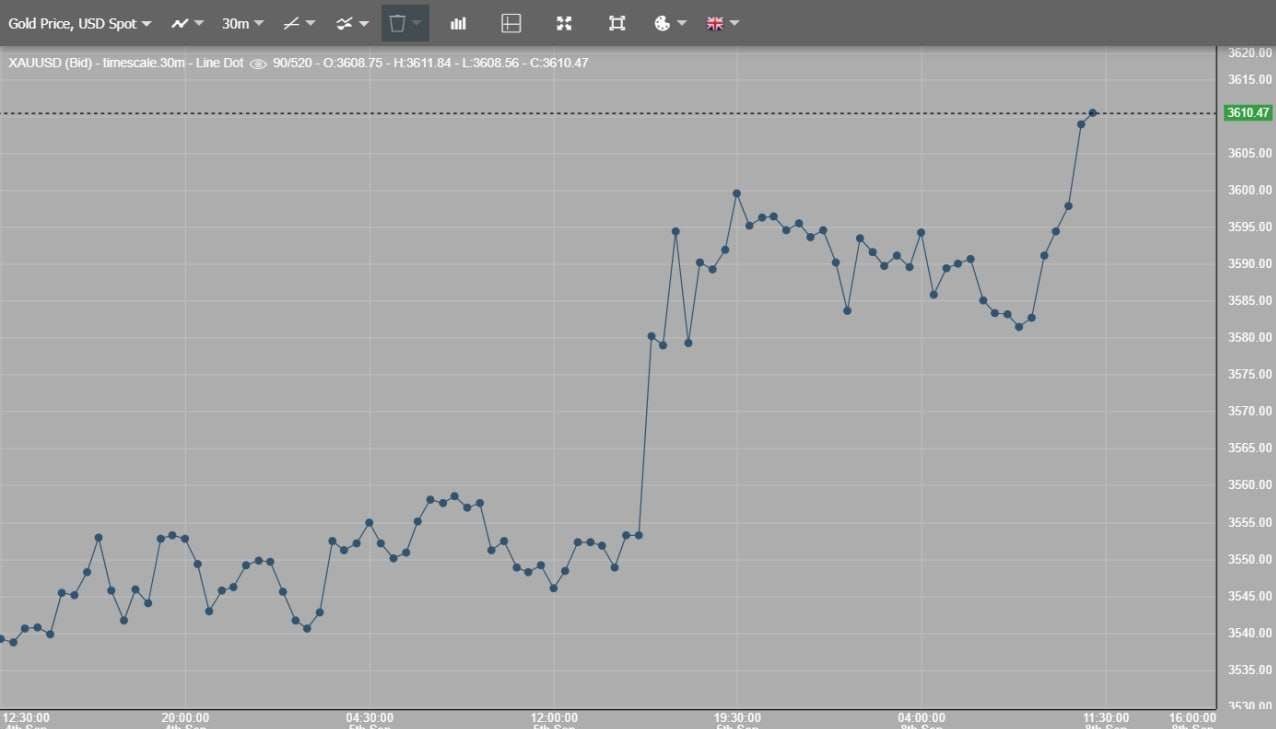This screenshot has height=729, width=1276.
Task: Click the trash bin delete tool
Action: point(398,23)
